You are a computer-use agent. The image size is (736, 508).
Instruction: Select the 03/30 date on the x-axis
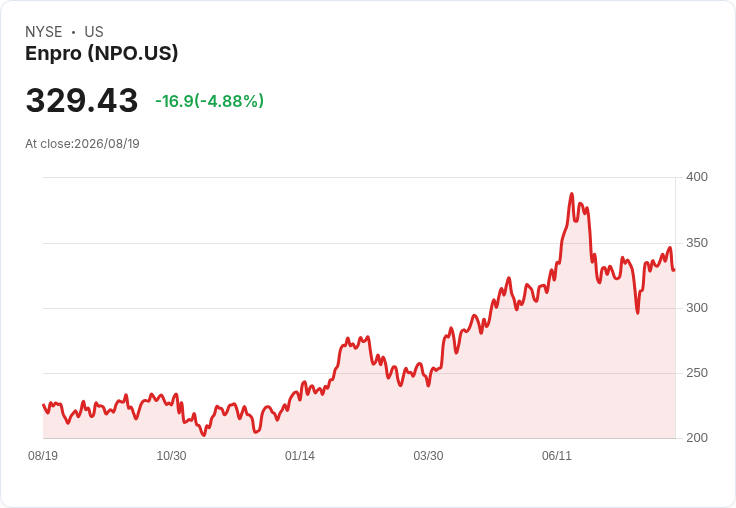tap(428, 455)
